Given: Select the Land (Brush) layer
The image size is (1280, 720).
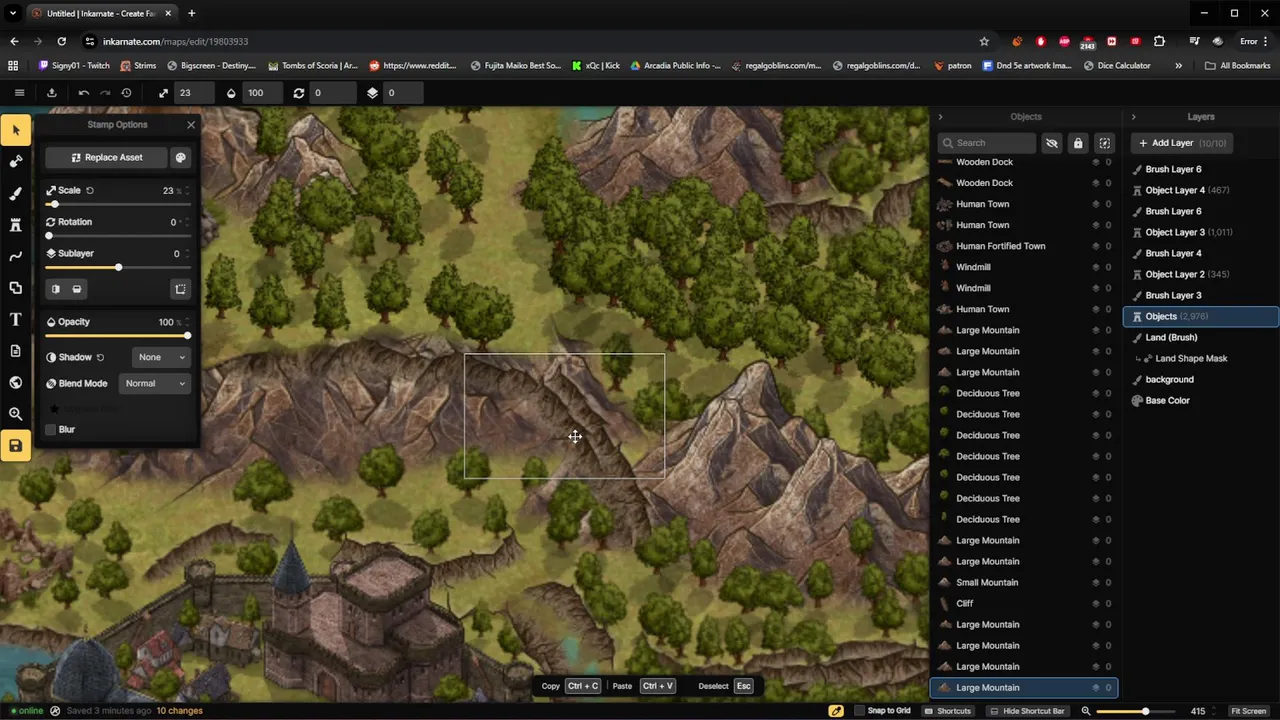Looking at the screenshot, I should point(1201,337).
